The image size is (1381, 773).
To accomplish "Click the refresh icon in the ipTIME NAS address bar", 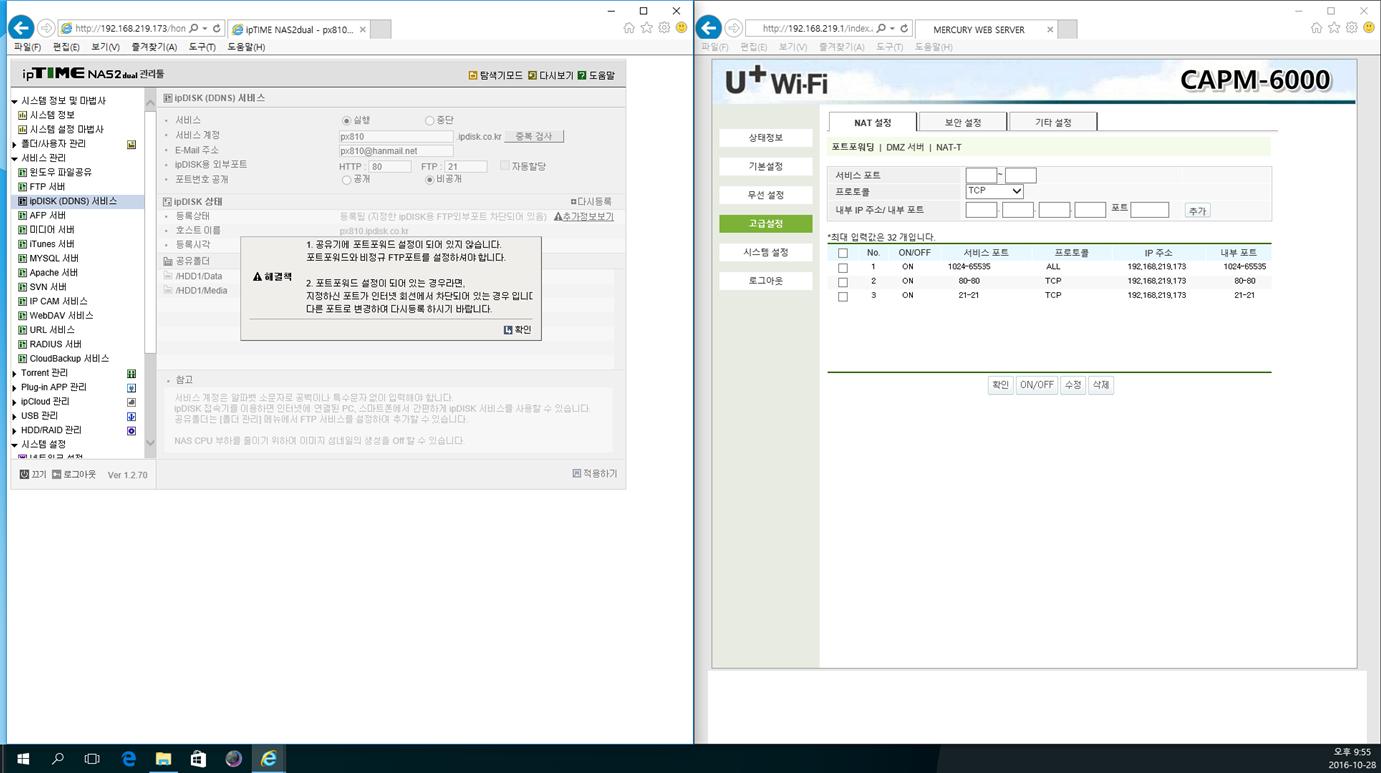I will click(x=216, y=29).
